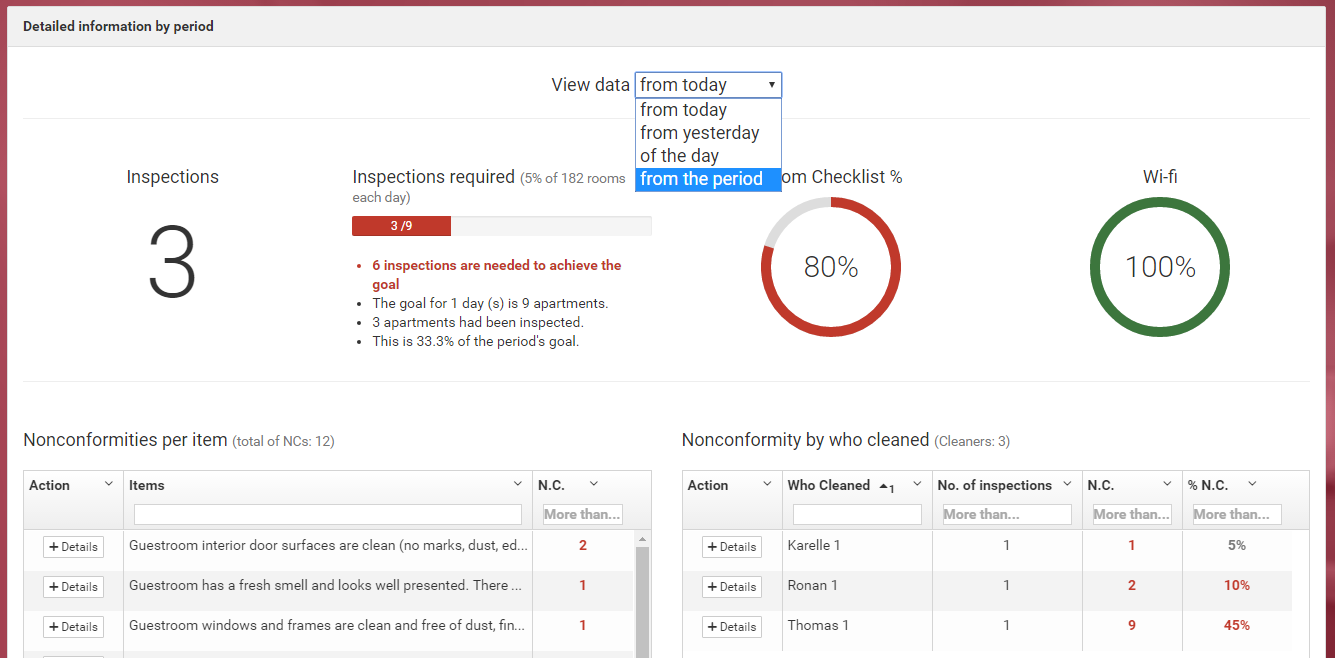Image resolution: width=1335 pixels, height=658 pixels.
Task: Expand Who Cleaned column menu chevron
Action: [x=917, y=484]
